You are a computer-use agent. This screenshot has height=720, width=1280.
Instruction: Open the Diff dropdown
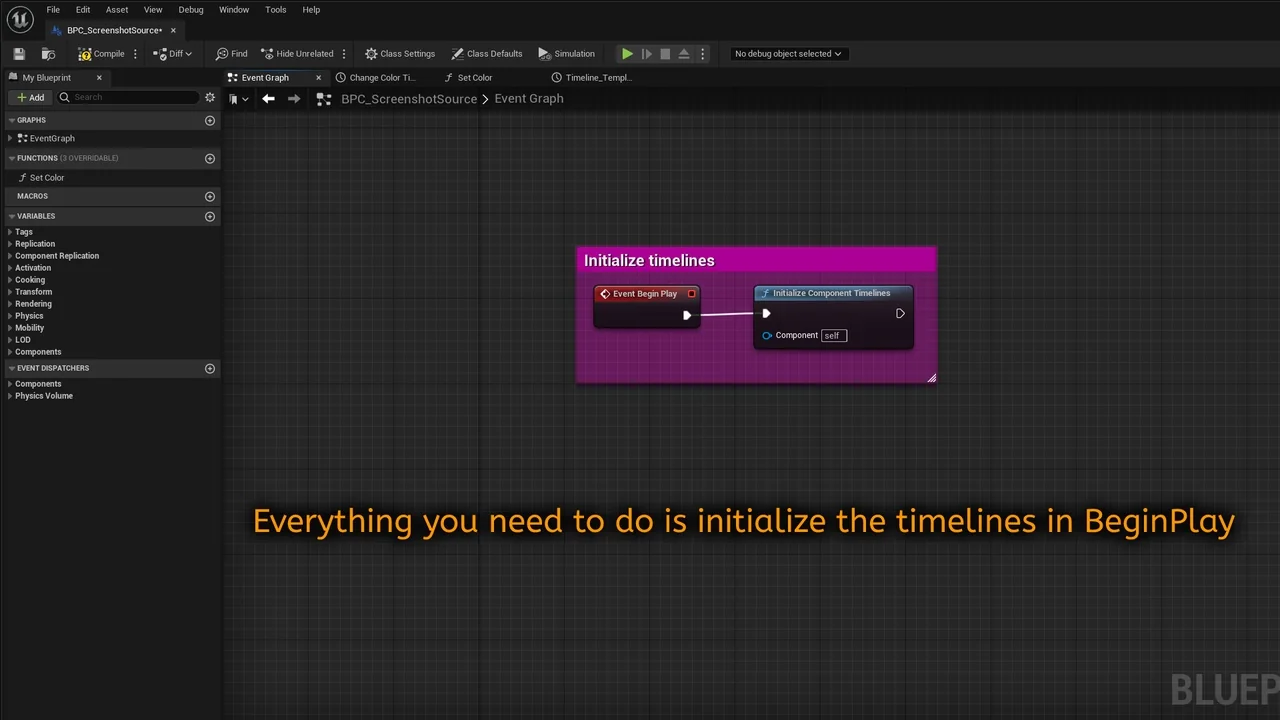(x=174, y=54)
